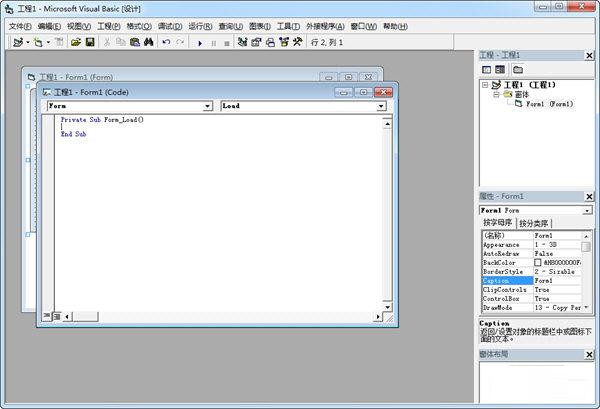Select the ControlBox property row

532,298
